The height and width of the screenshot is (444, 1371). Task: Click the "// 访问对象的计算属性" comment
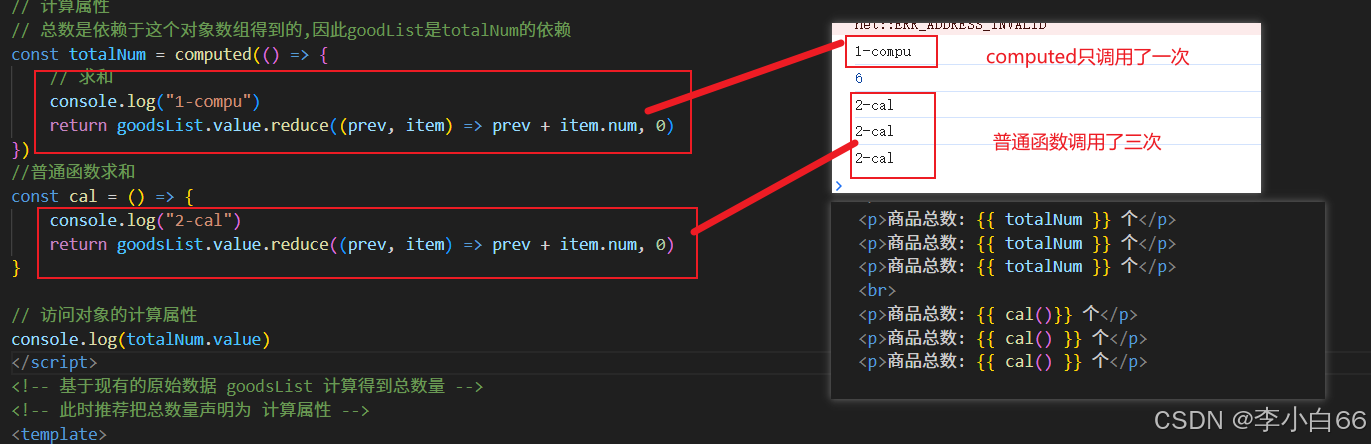pos(105,315)
